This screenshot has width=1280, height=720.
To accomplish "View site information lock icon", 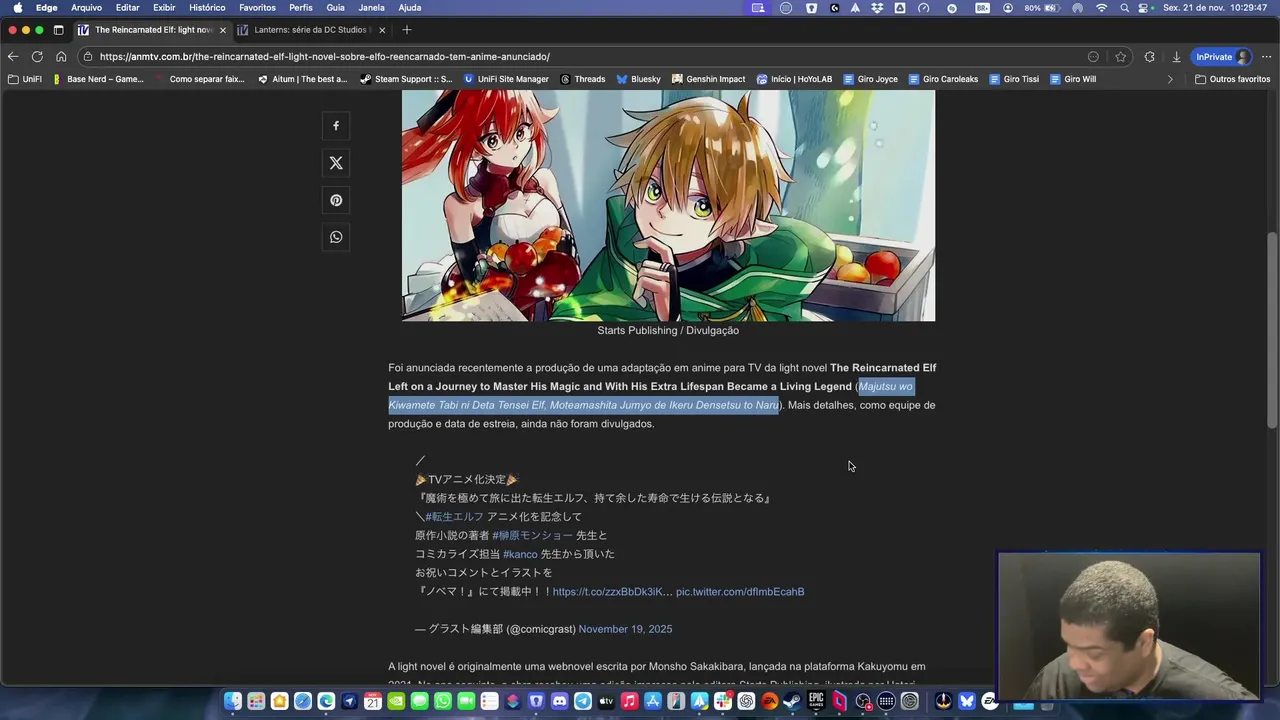I will (88, 57).
